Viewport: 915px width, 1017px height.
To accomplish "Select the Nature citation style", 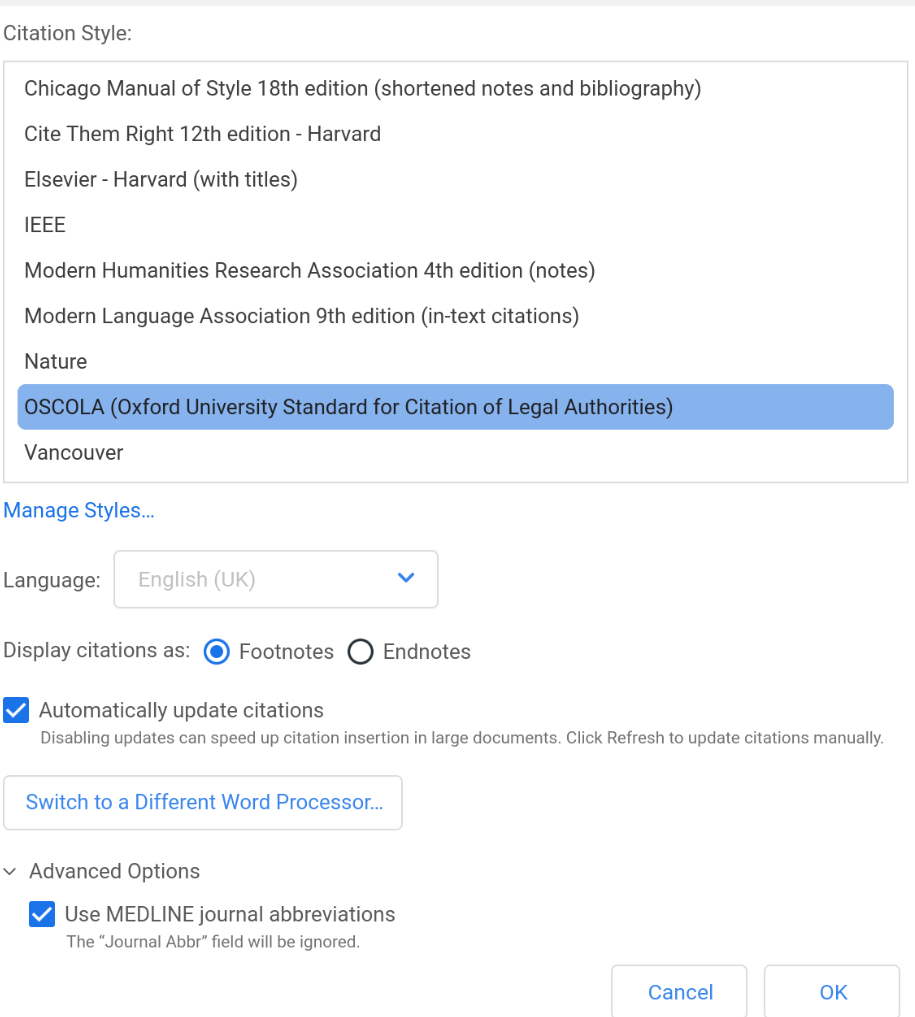I will pyautogui.click(x=455, y=361).
